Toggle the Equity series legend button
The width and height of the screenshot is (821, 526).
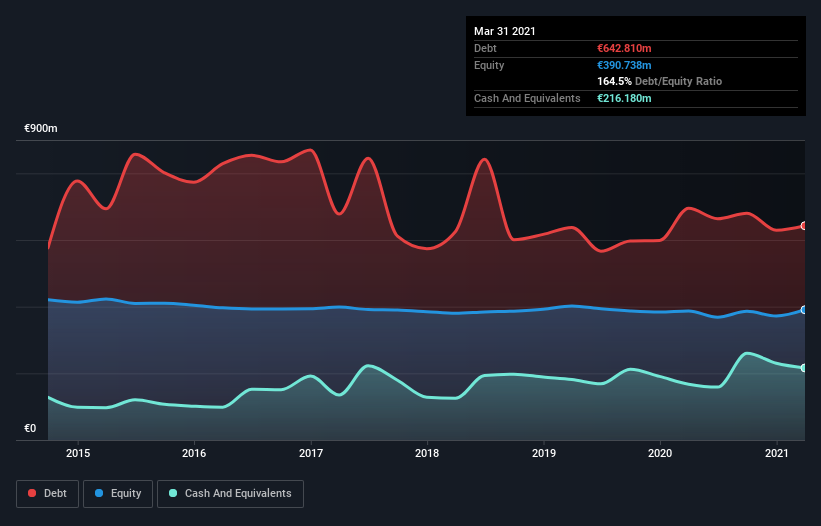[x=118, y=494]
